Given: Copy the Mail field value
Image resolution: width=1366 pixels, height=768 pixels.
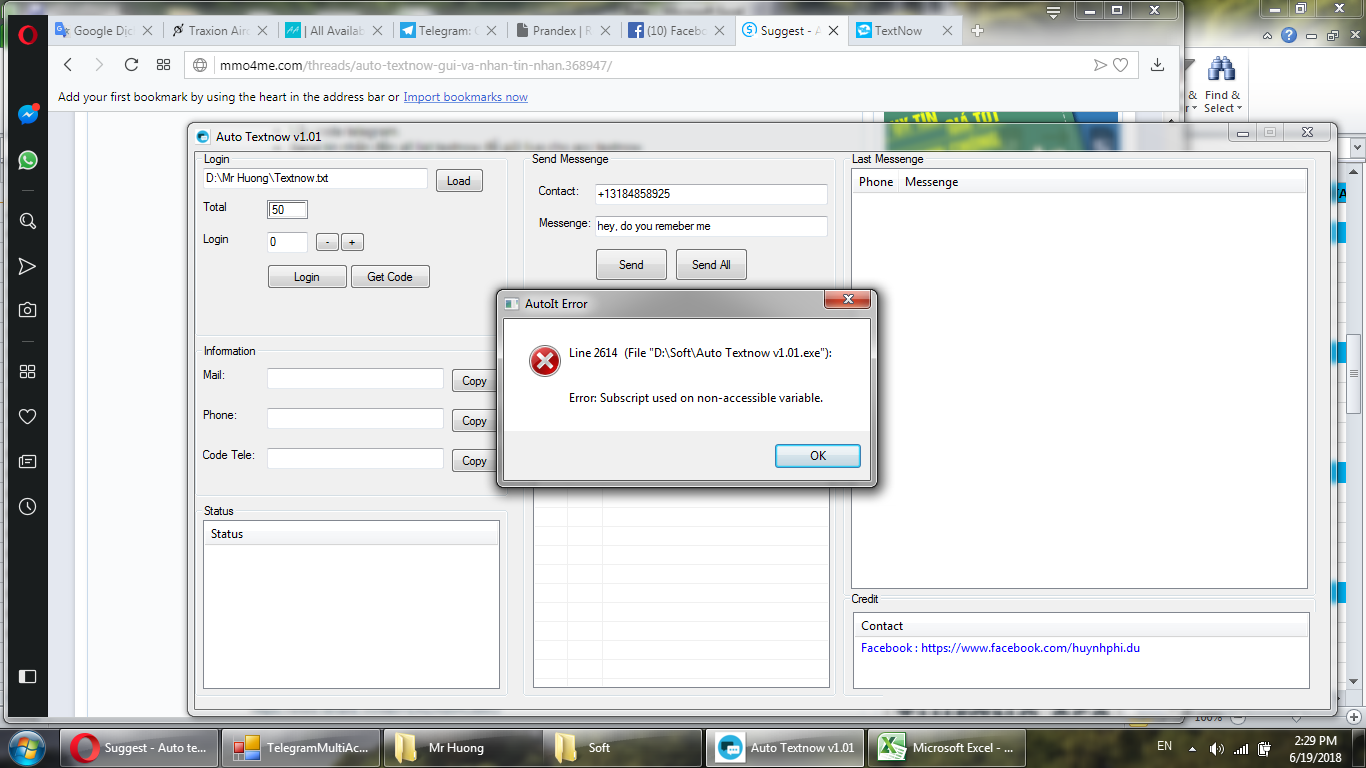Looking at the screenshot, I should click(x=474, y=381).
